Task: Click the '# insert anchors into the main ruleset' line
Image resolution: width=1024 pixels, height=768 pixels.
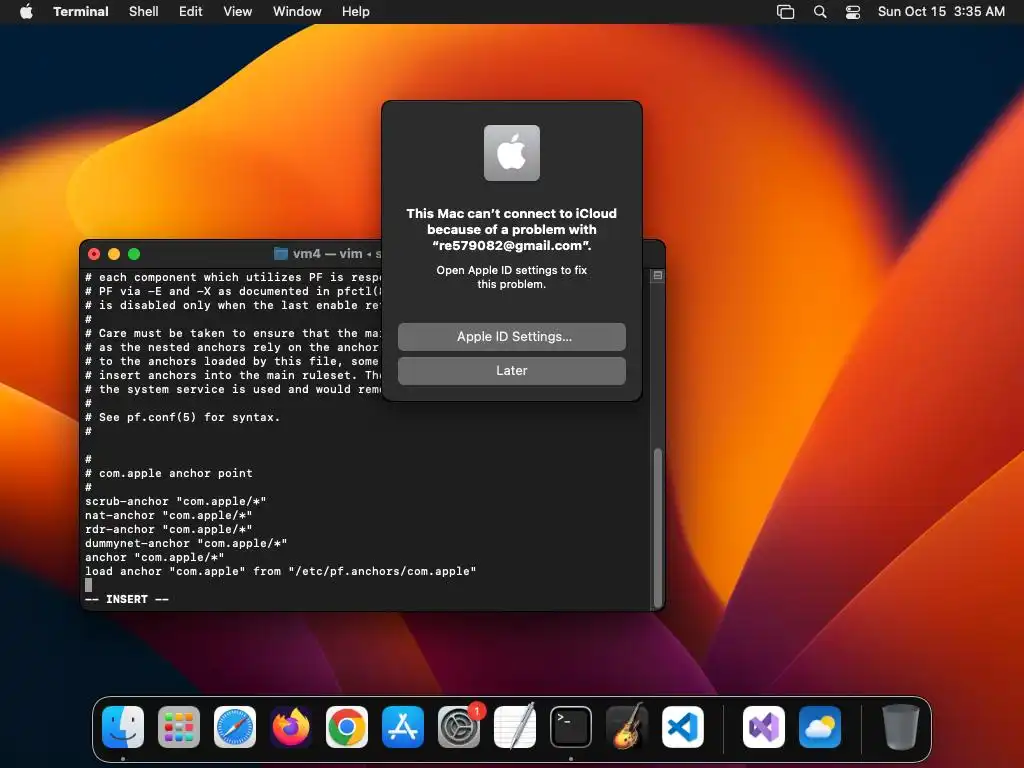Action: (233, 376)
